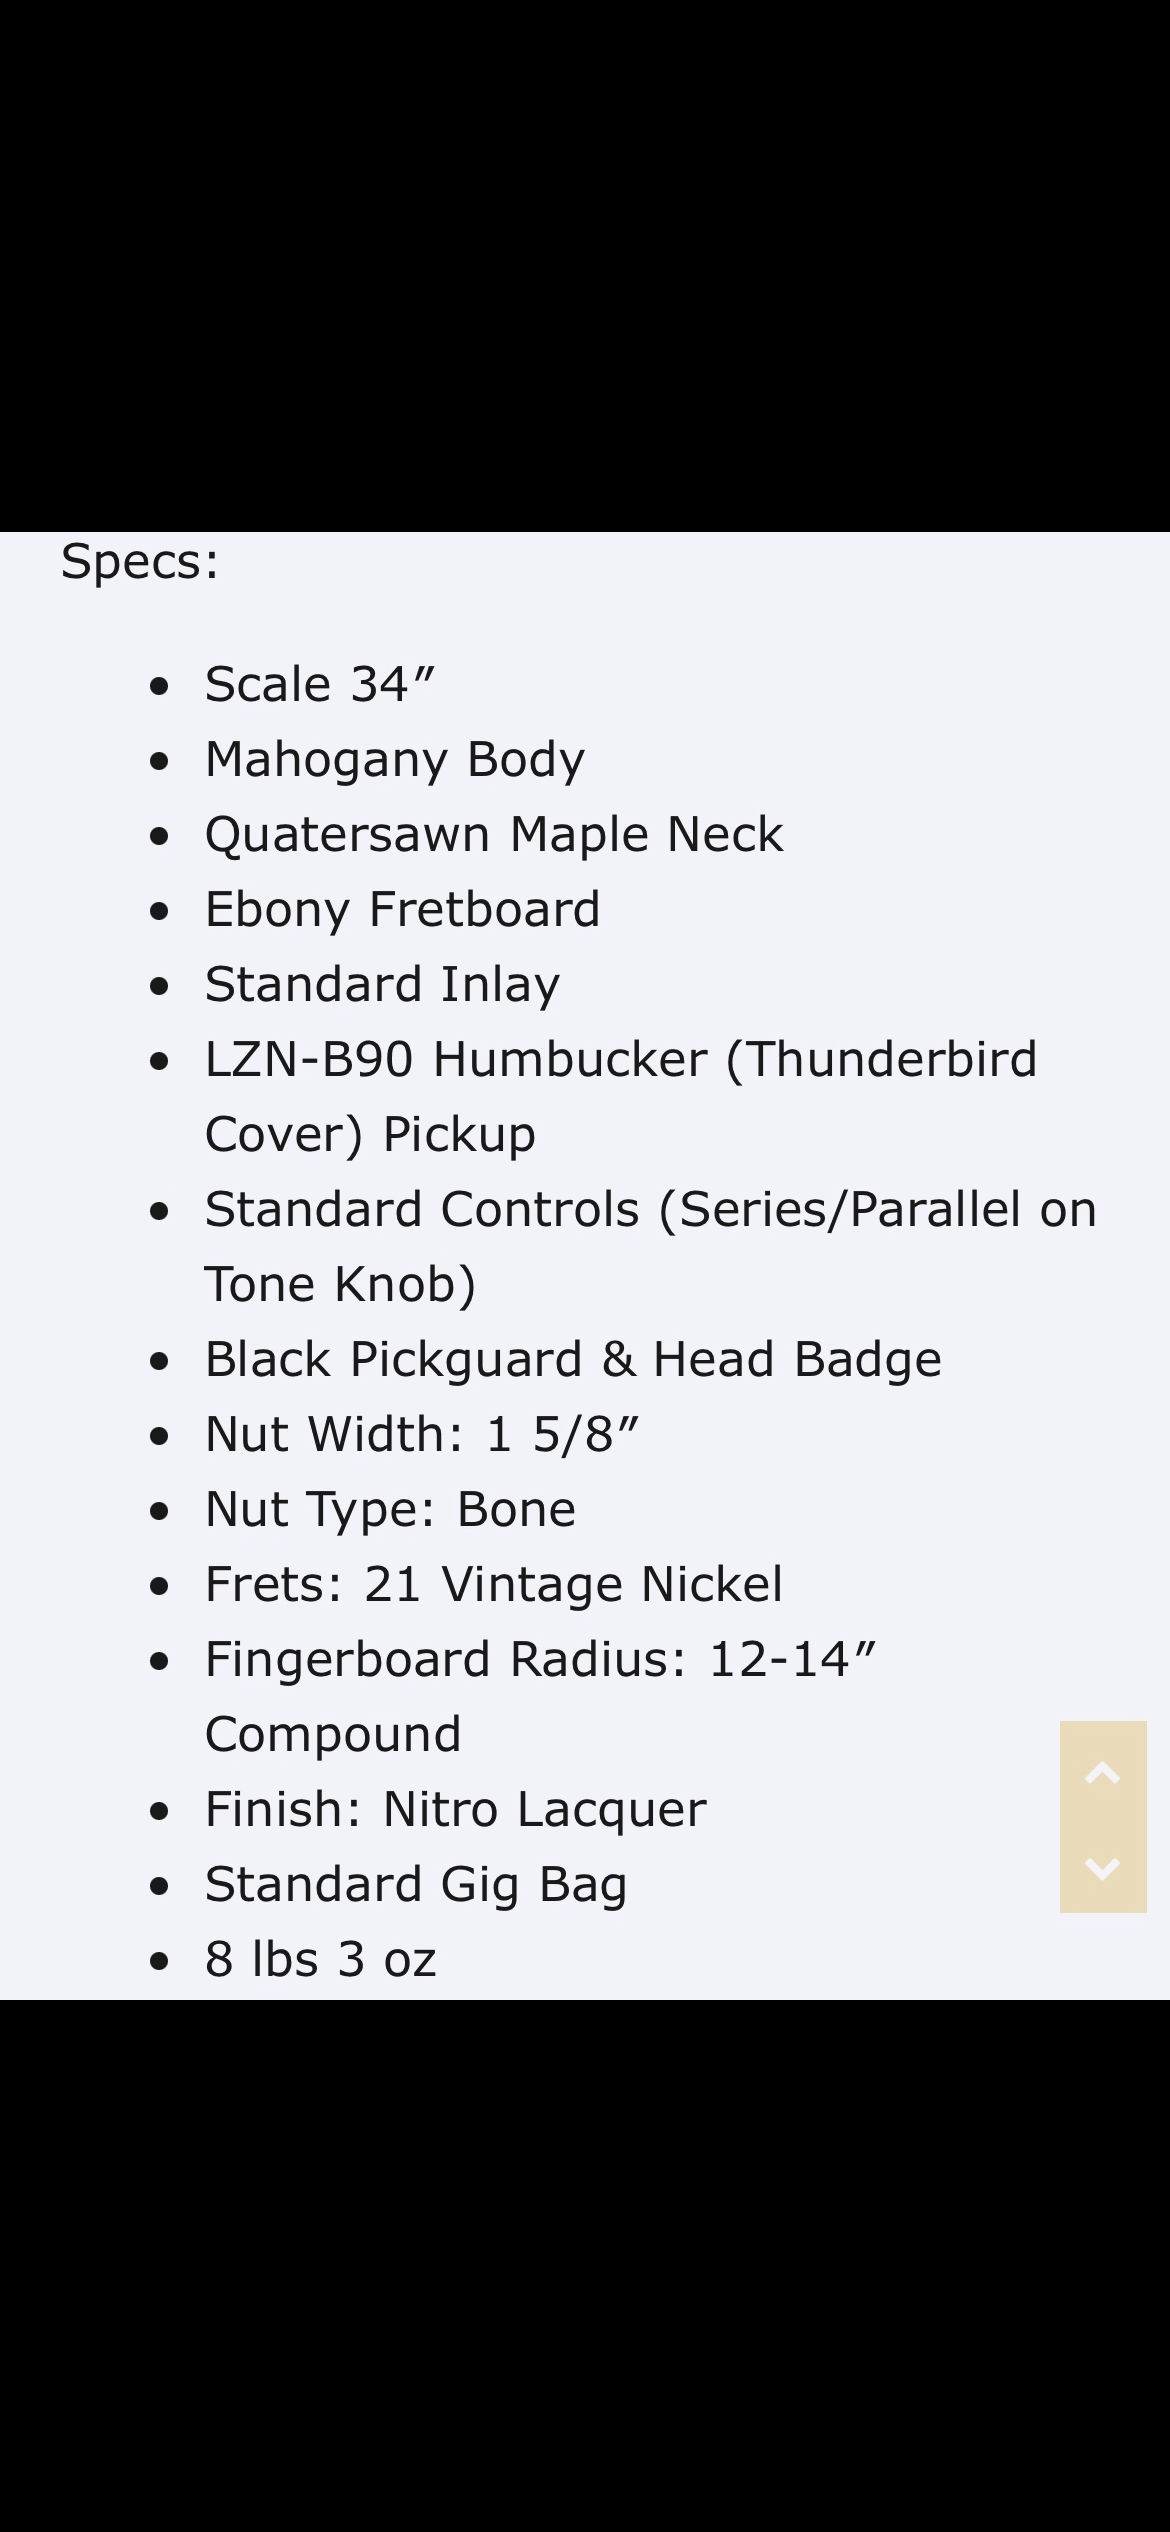The image size is (1170, 2532).
Task: Tap the 'Nut Width: 1 5/8″' line
Action: [x=421, y=1435]
